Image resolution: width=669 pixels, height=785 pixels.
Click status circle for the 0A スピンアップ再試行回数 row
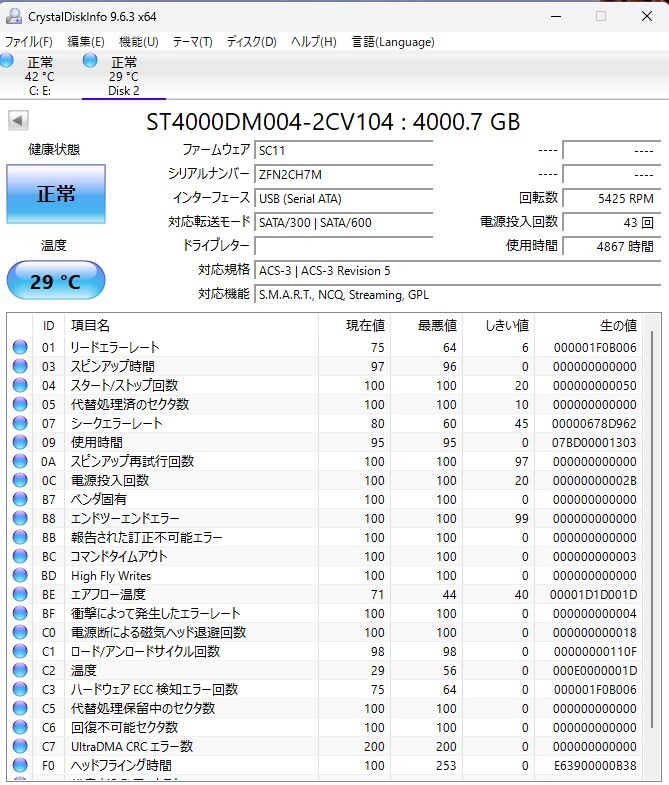(x=20, y=461)
